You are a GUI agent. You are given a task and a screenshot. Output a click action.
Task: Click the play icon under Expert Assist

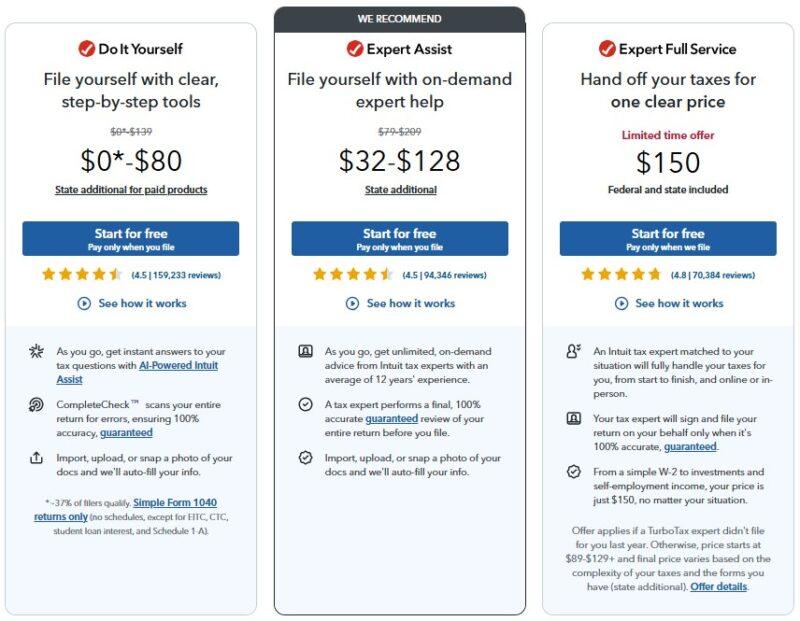tap(353, 303)
